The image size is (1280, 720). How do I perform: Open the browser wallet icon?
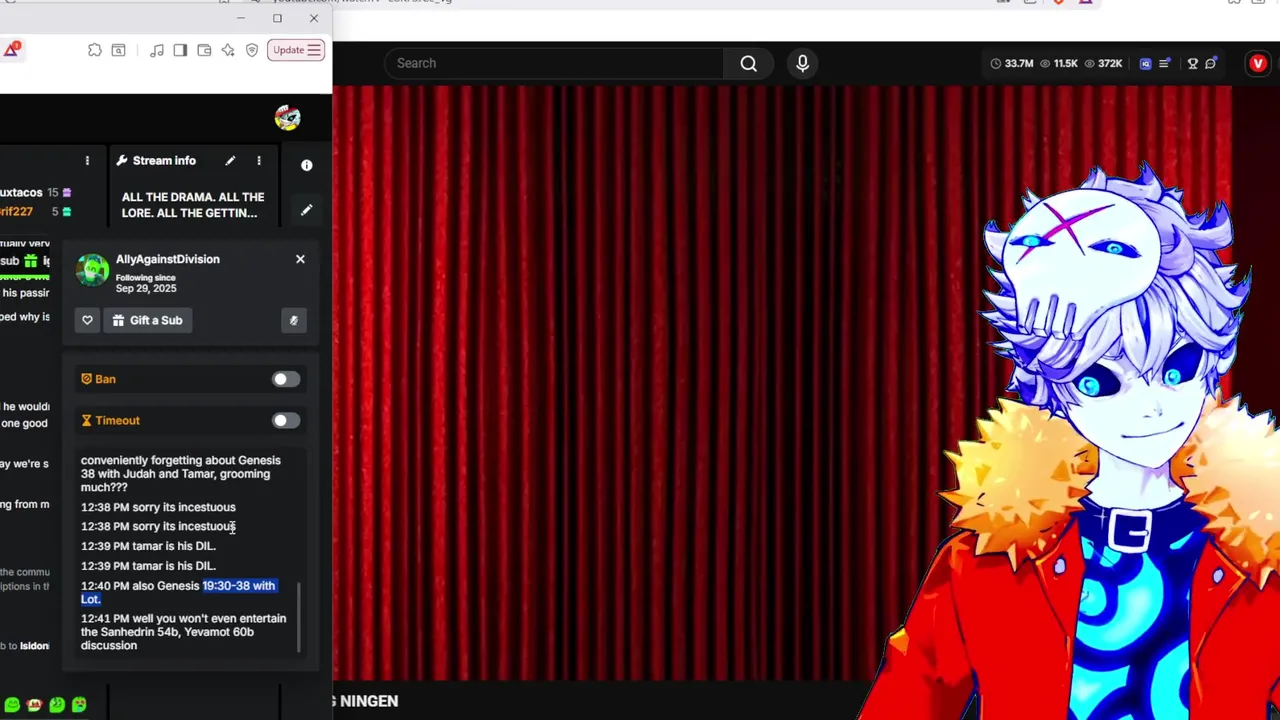pyautogui.click(x=204, y=50)
